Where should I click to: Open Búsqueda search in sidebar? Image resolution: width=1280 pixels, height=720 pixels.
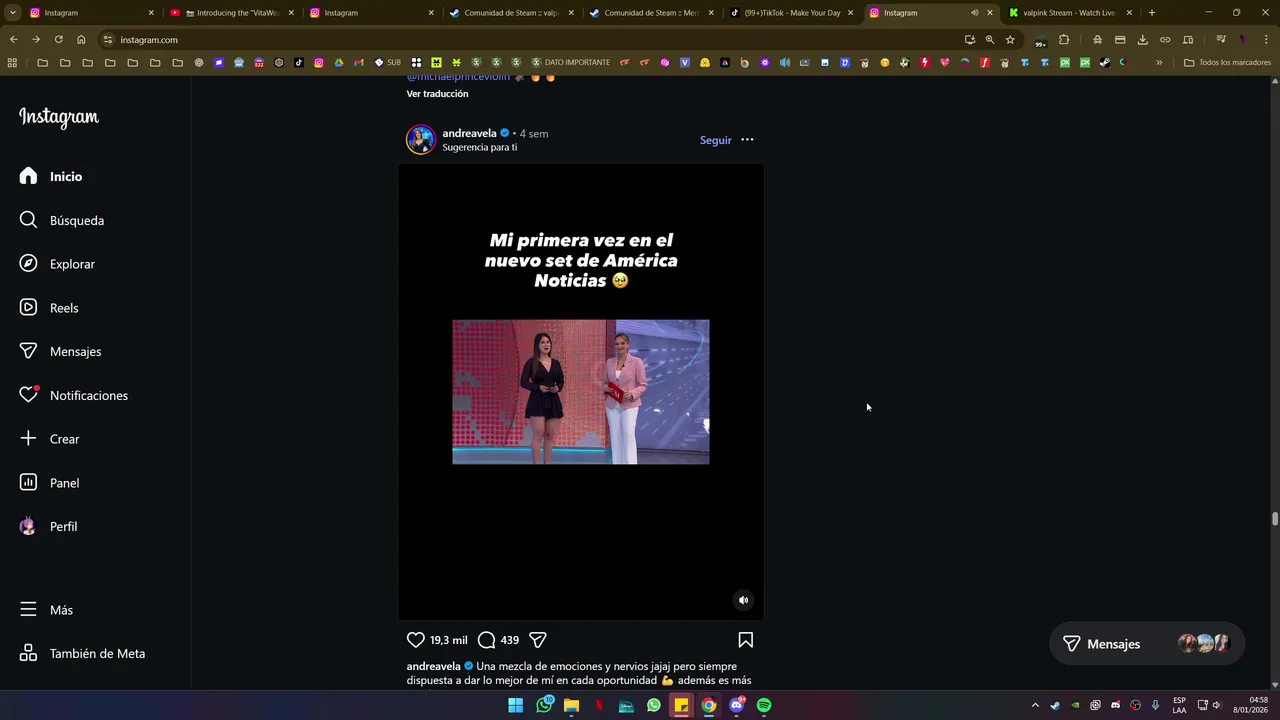click(61, 220)
